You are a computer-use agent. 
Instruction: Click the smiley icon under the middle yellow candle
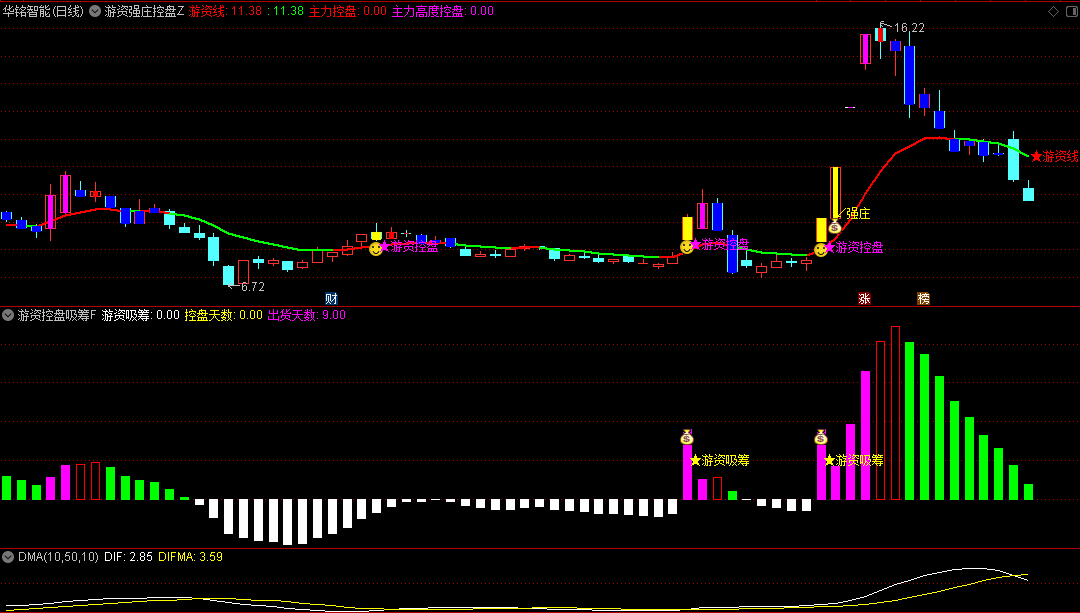[687, 247]
